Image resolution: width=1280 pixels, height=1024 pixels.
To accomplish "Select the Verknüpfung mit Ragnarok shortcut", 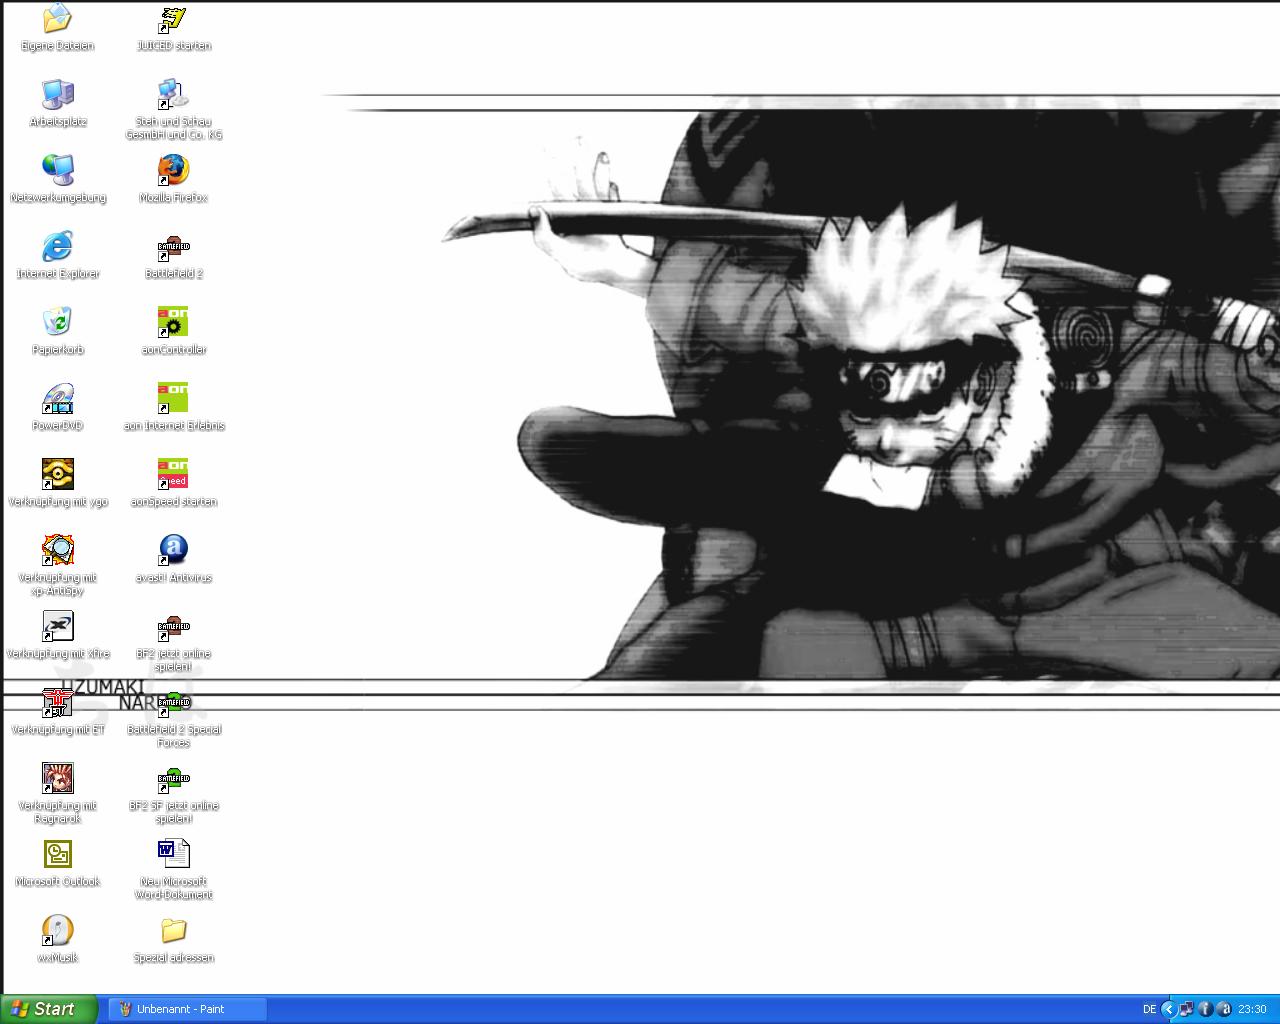I will [58, 778].
